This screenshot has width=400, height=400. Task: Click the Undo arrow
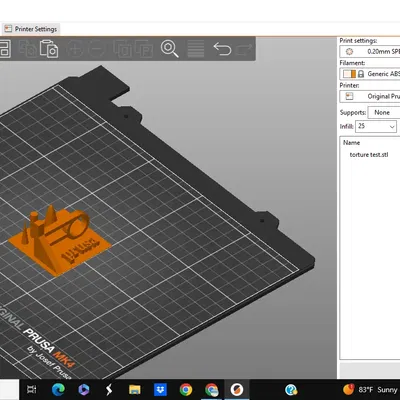222,49
